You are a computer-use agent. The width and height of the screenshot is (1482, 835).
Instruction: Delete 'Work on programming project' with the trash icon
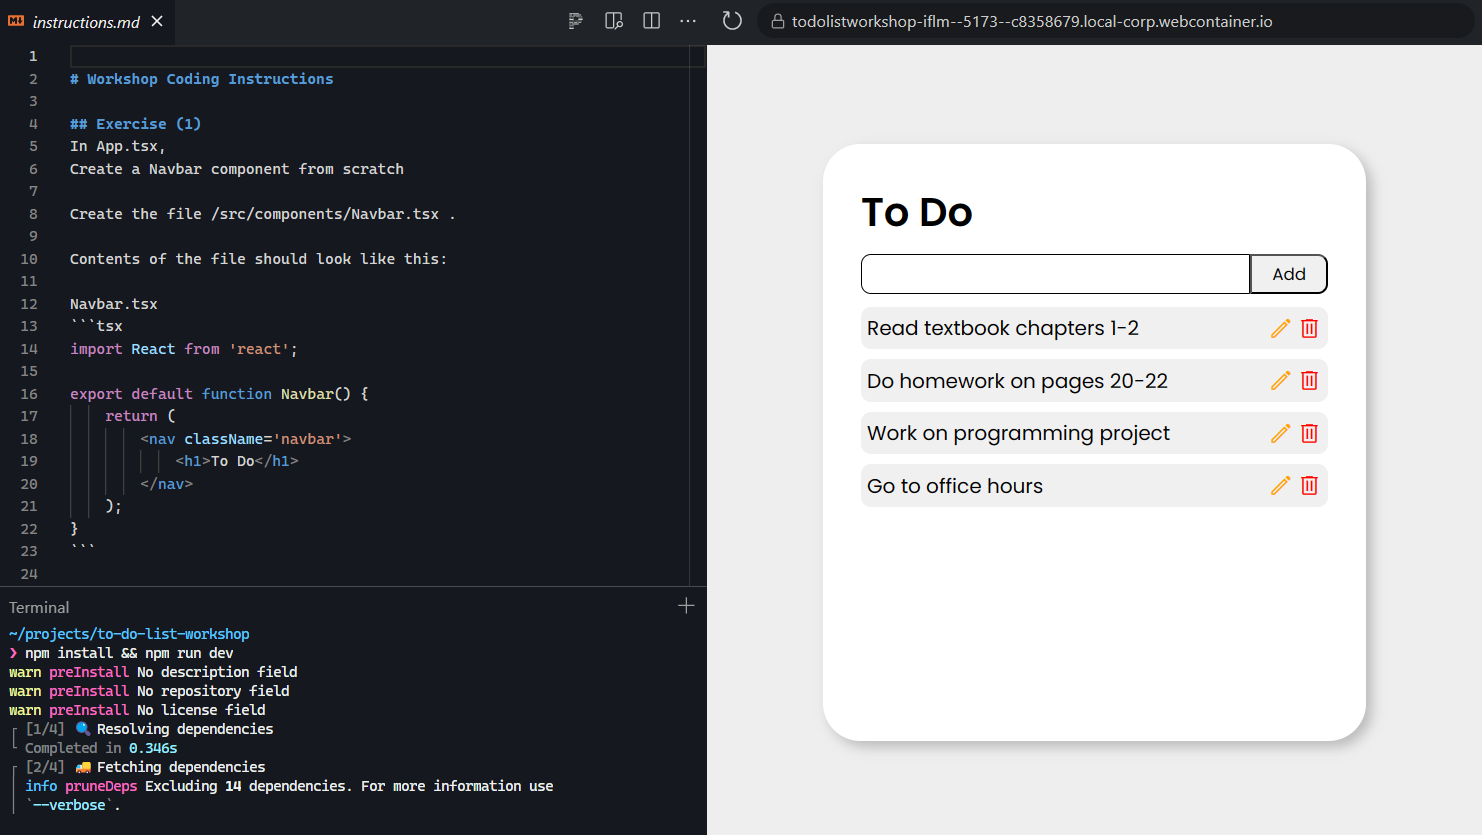pyautogui.click(x=1309, y=433)
